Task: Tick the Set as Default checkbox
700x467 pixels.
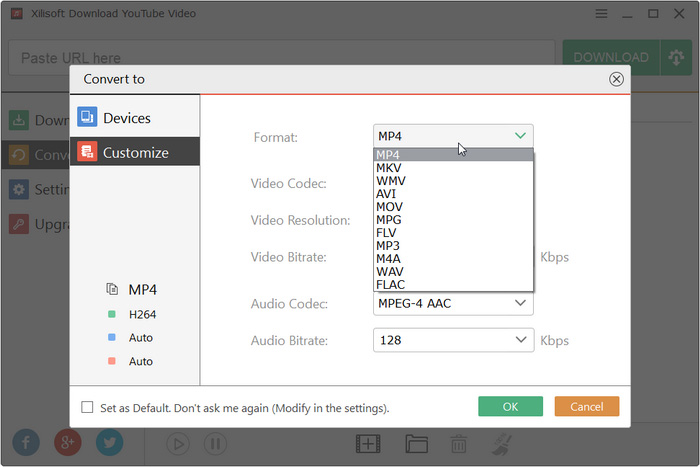Action: (x=88, y=407)
